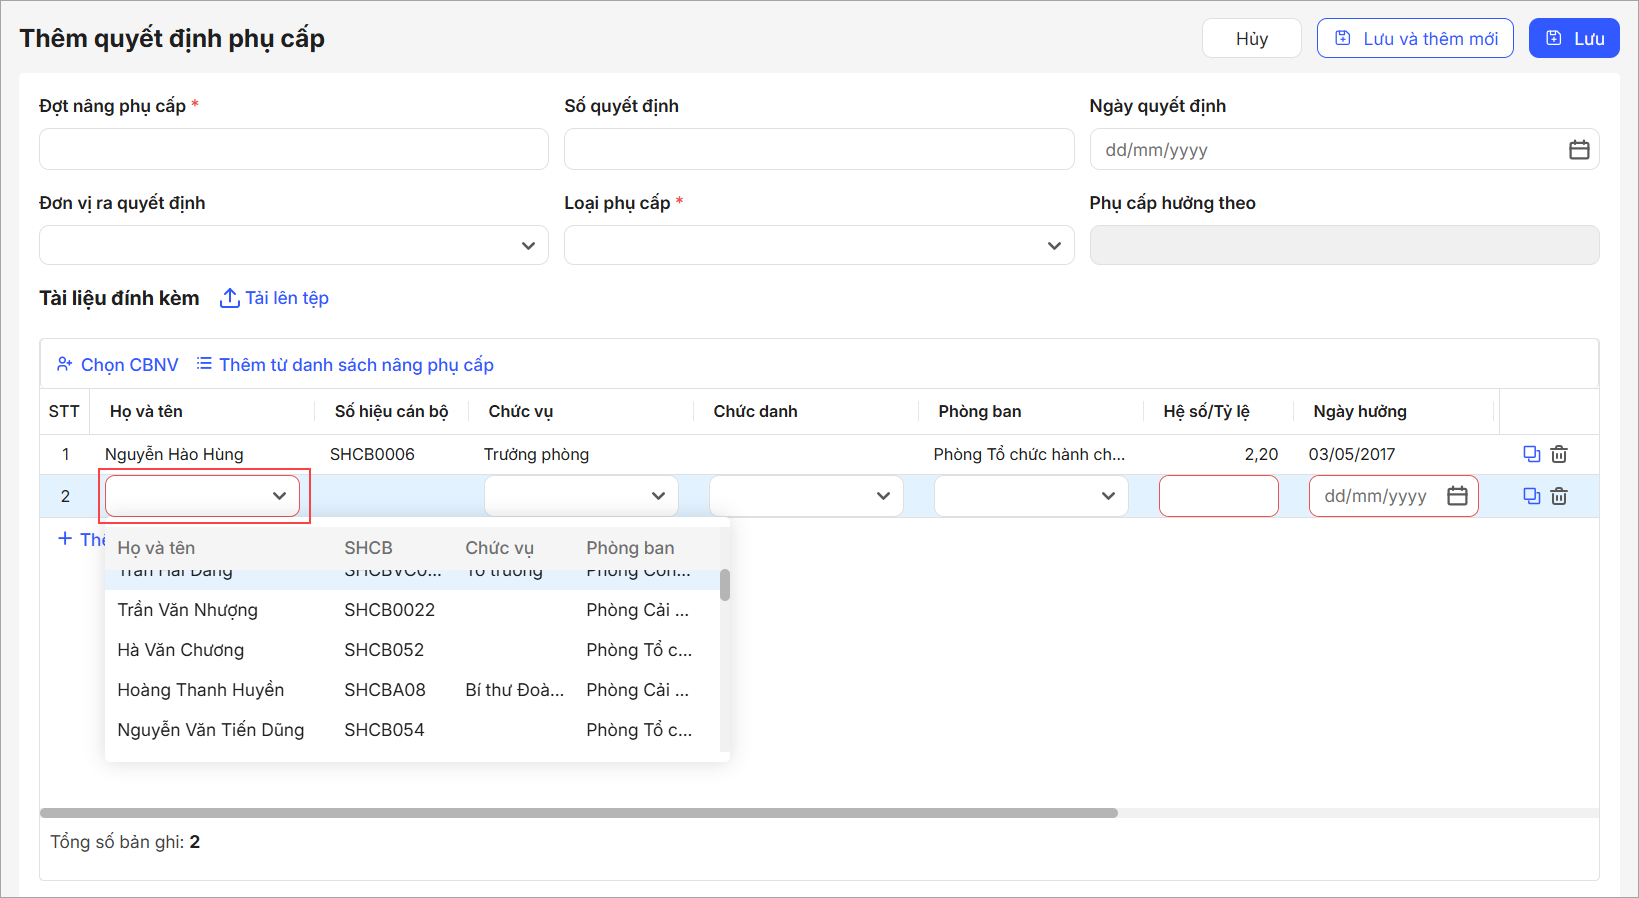Click the person icon beside Chọn CBNV
The width and height of the screenshot is (1639, 898).
coord(65,364)
